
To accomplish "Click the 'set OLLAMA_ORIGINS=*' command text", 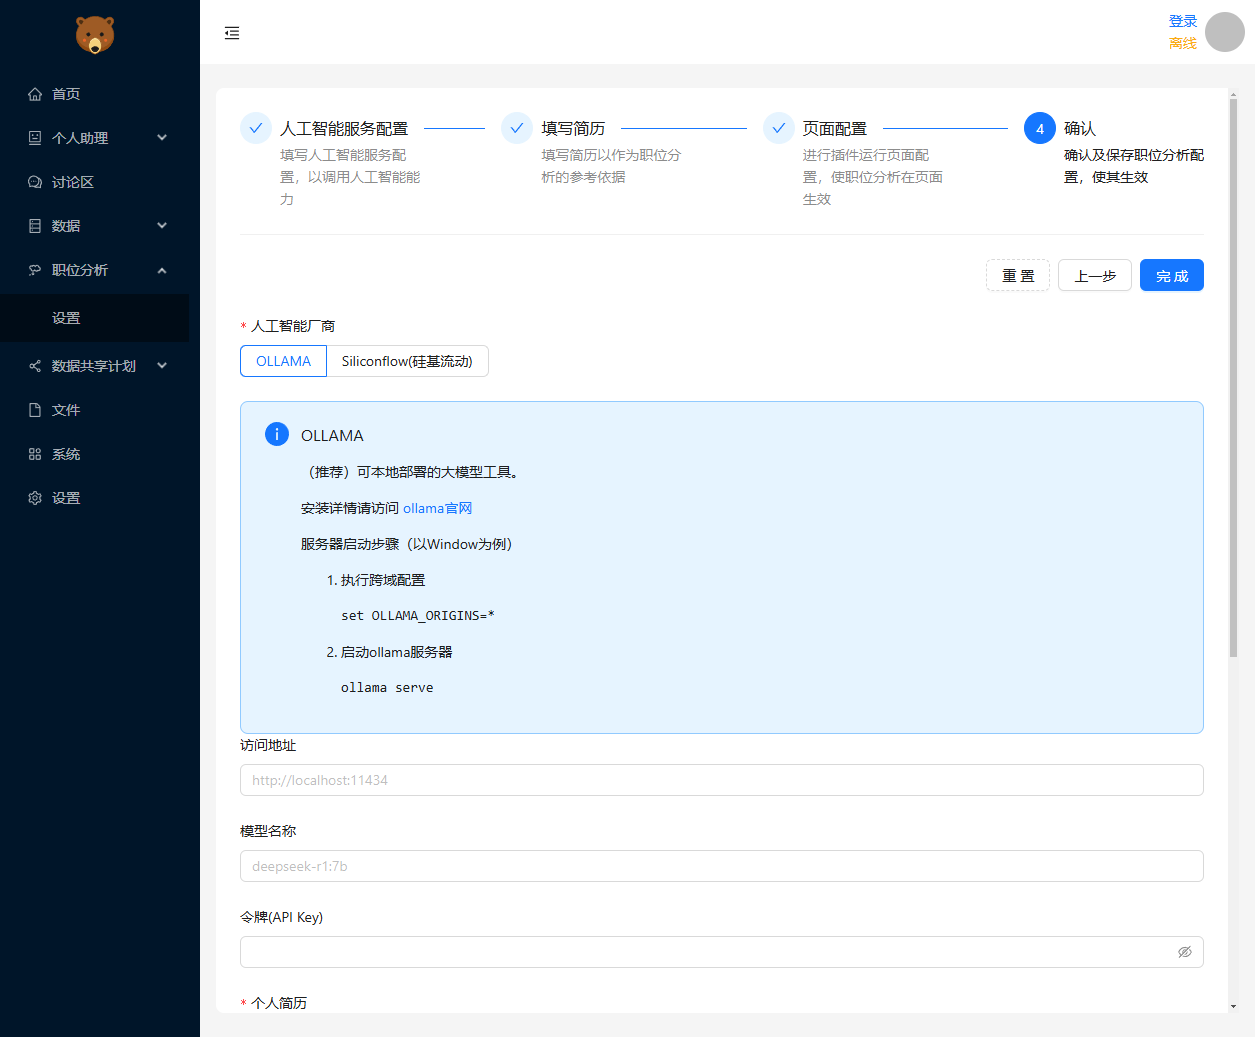I will pos(418,616).
